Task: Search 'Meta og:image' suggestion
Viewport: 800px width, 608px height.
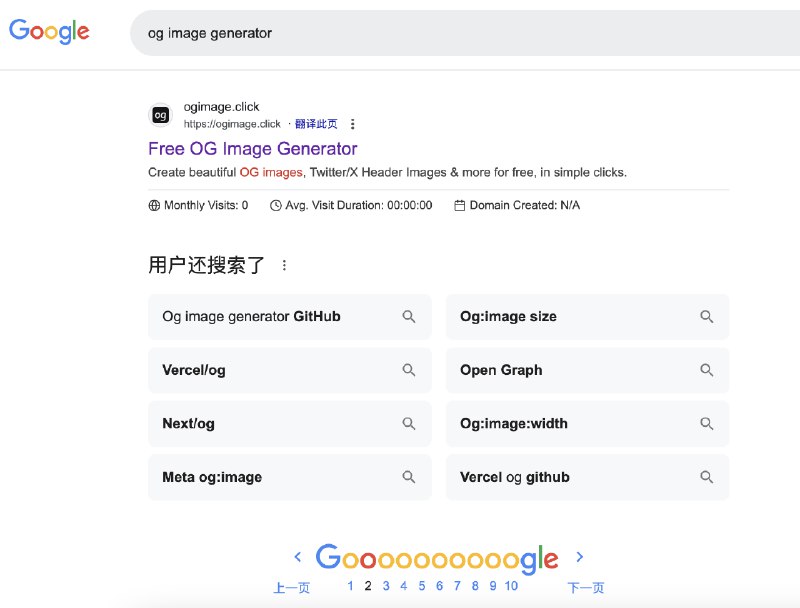Action: 290,477
